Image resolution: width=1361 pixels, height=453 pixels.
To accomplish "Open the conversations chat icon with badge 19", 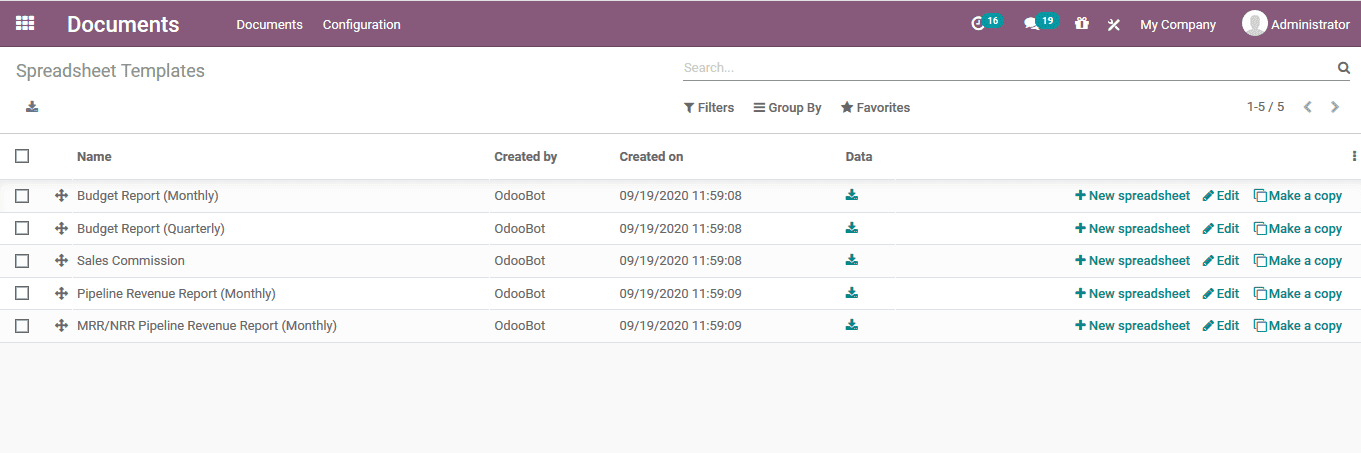I will coord(1031,24).
